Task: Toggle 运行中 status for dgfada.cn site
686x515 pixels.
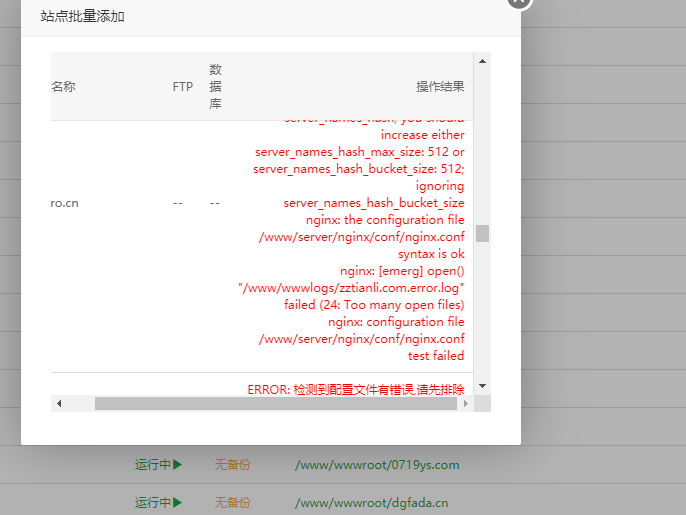Action: point(158,502)
